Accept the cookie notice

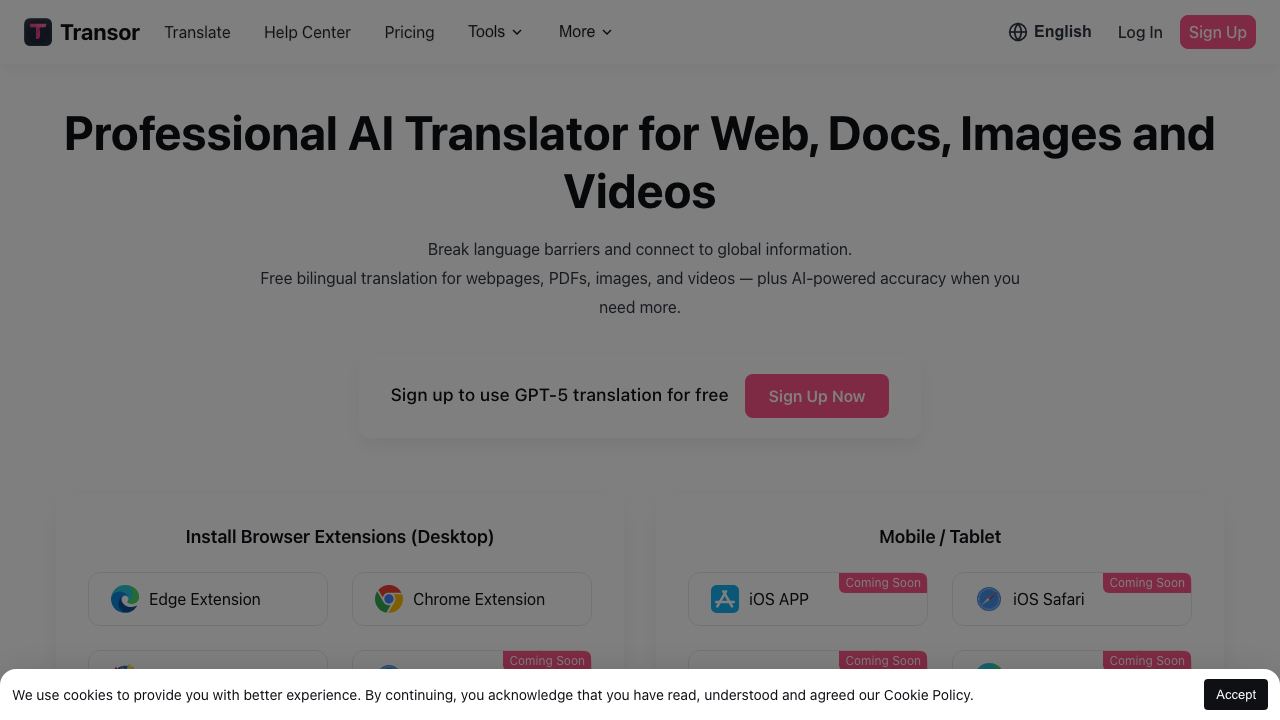point(1236,695)
